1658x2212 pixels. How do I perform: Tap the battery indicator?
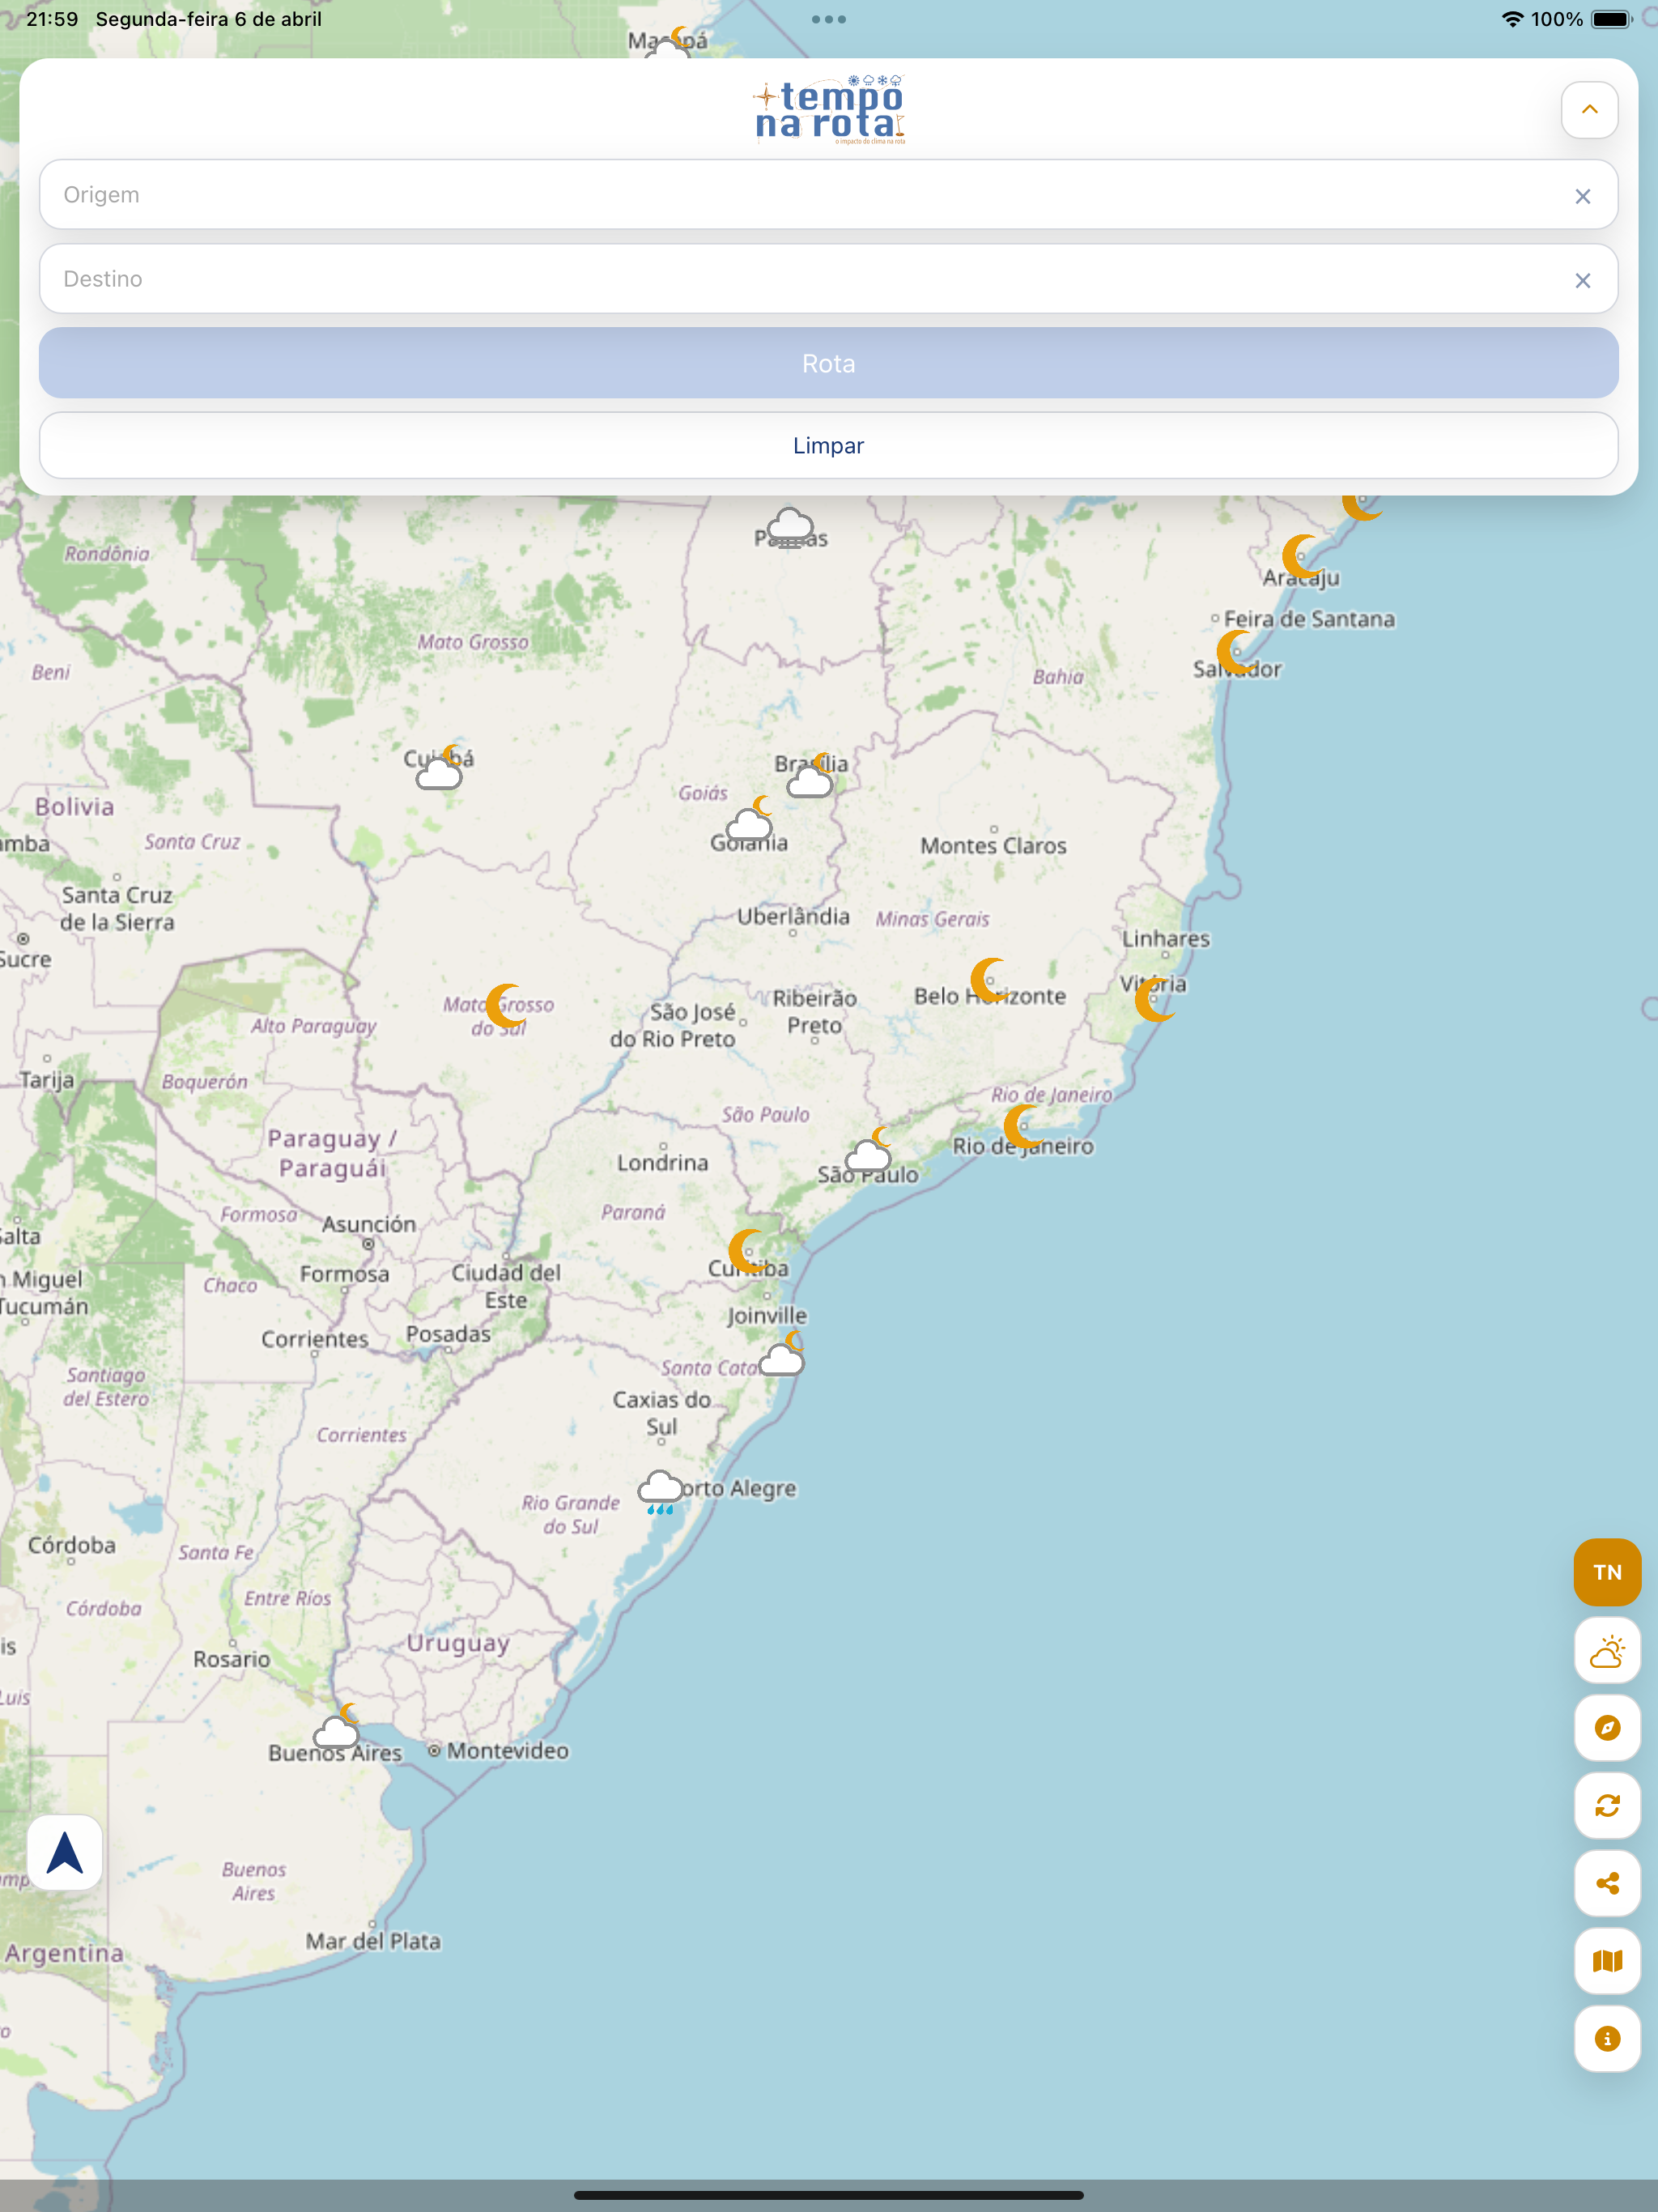point(1612,19)
